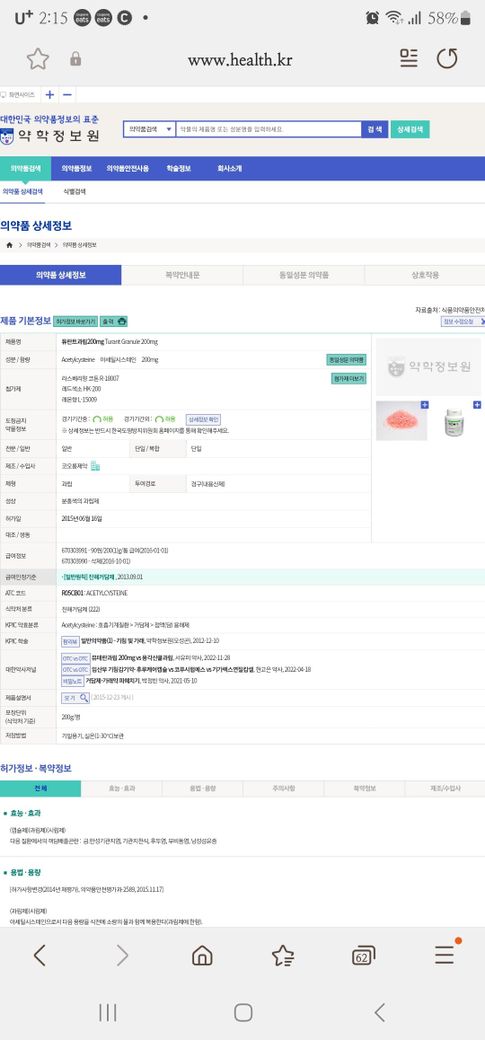Screen dimensions: 485x1040
Task: Select the 주의사항 tab
Action: pyautogui.click(x=283, y=789)
